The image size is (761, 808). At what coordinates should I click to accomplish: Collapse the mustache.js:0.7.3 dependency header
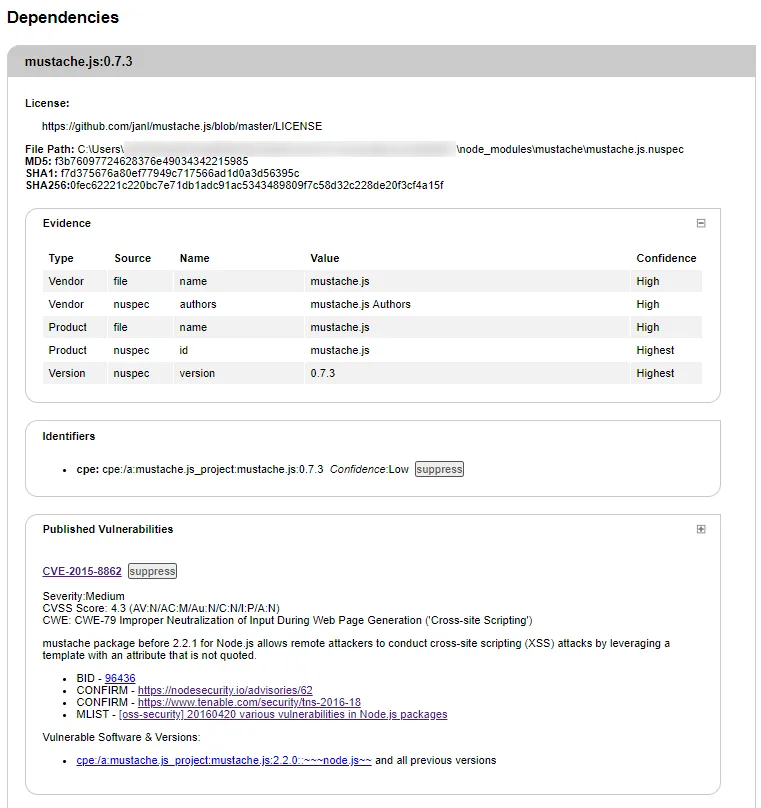tap(79, 62)
